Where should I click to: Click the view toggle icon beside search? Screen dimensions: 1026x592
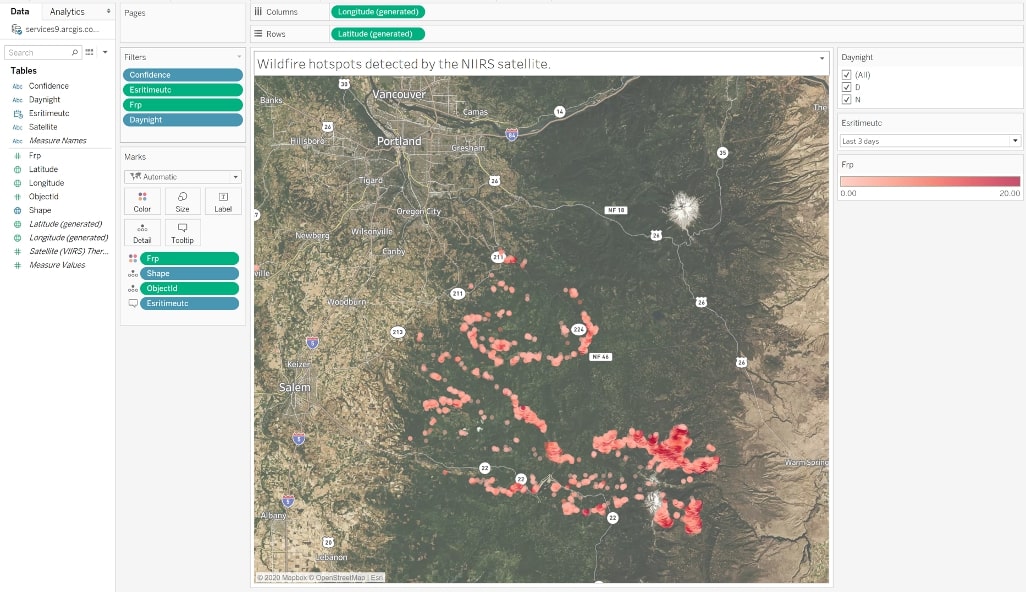click(90, 52)
